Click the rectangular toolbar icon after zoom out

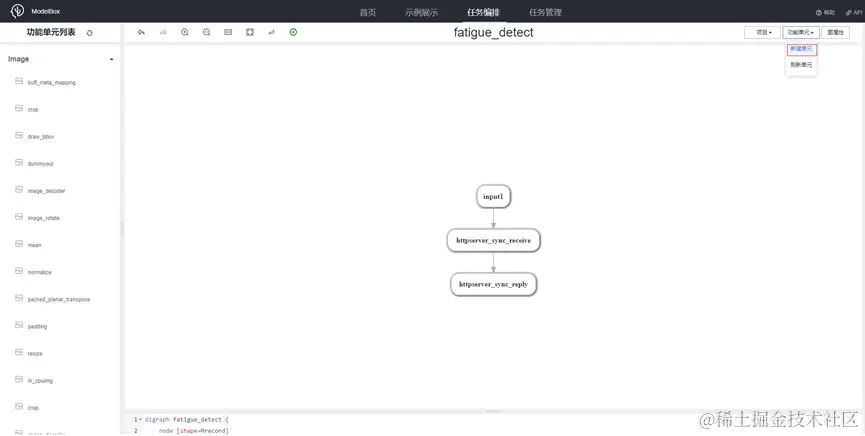coord(228,33)
